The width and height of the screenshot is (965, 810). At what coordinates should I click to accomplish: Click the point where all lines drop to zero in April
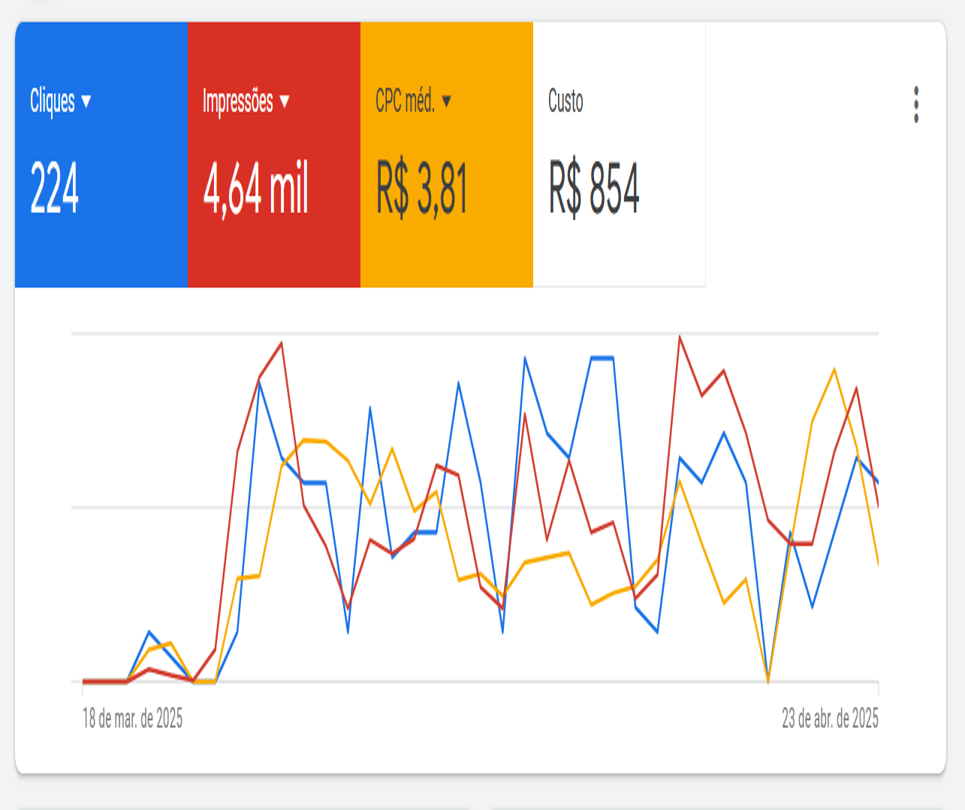(768, 680)
